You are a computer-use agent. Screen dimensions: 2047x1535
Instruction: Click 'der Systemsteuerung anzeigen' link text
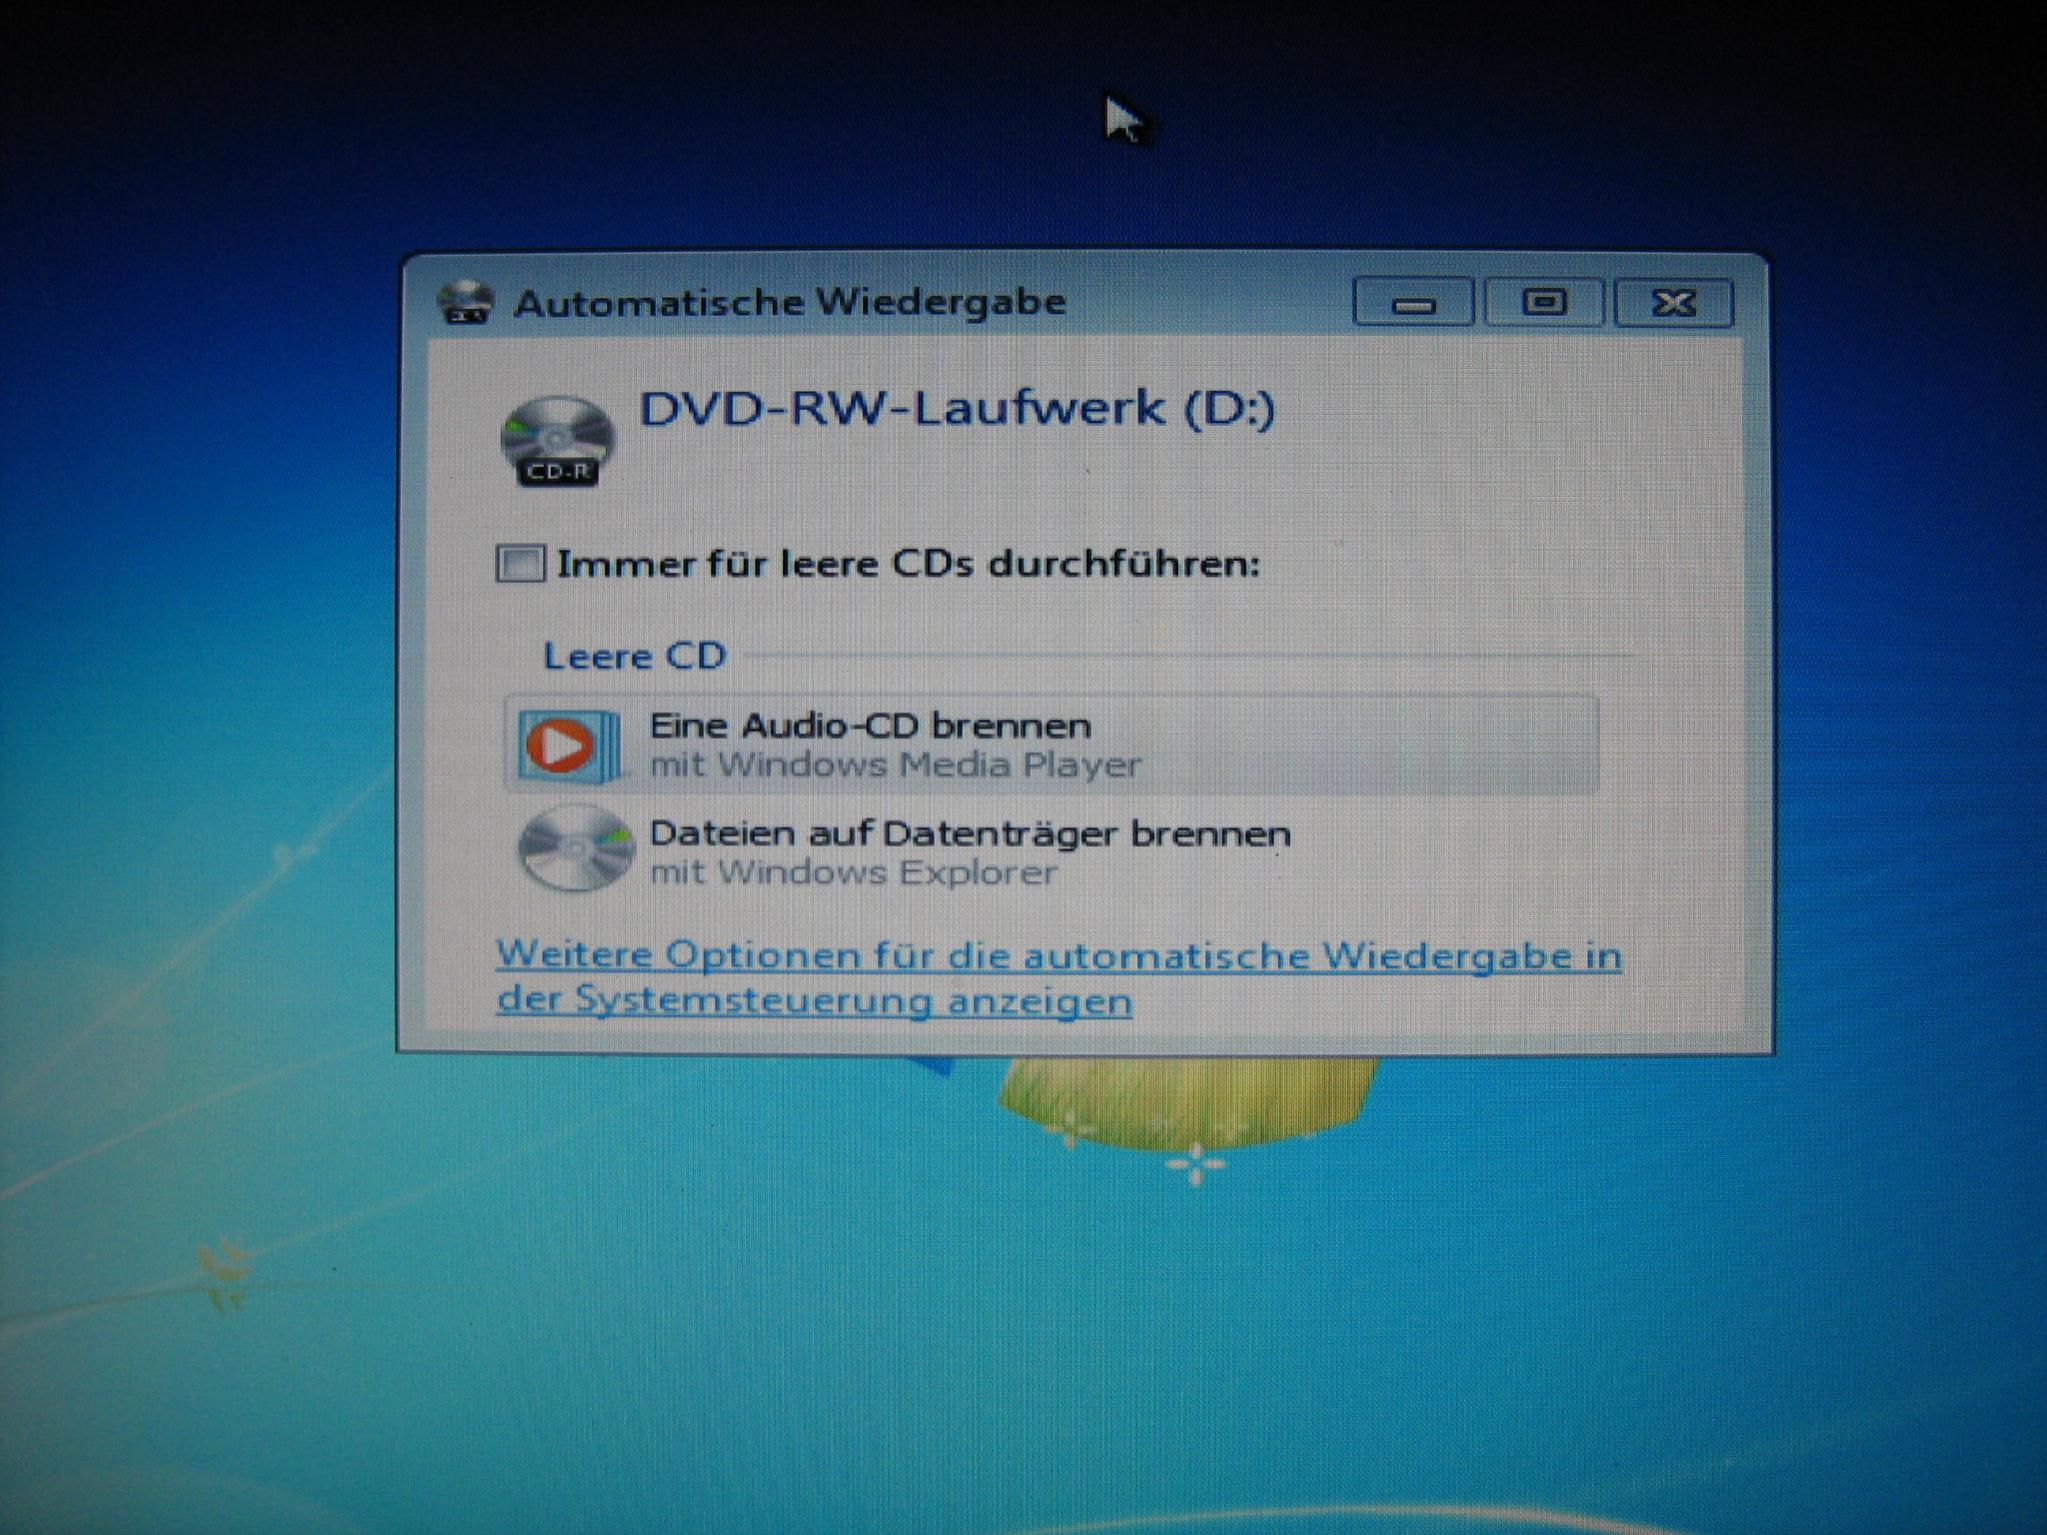point(814,1000)
